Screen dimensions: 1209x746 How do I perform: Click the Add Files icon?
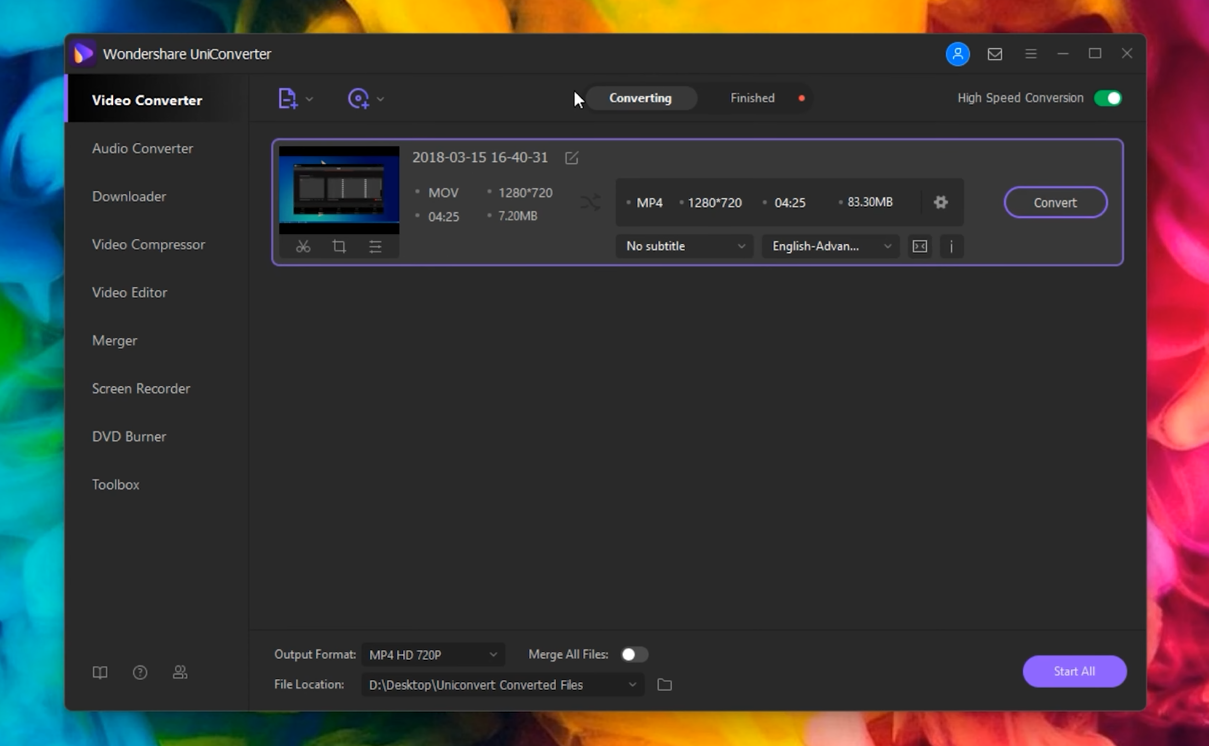[x=287, y=98]
